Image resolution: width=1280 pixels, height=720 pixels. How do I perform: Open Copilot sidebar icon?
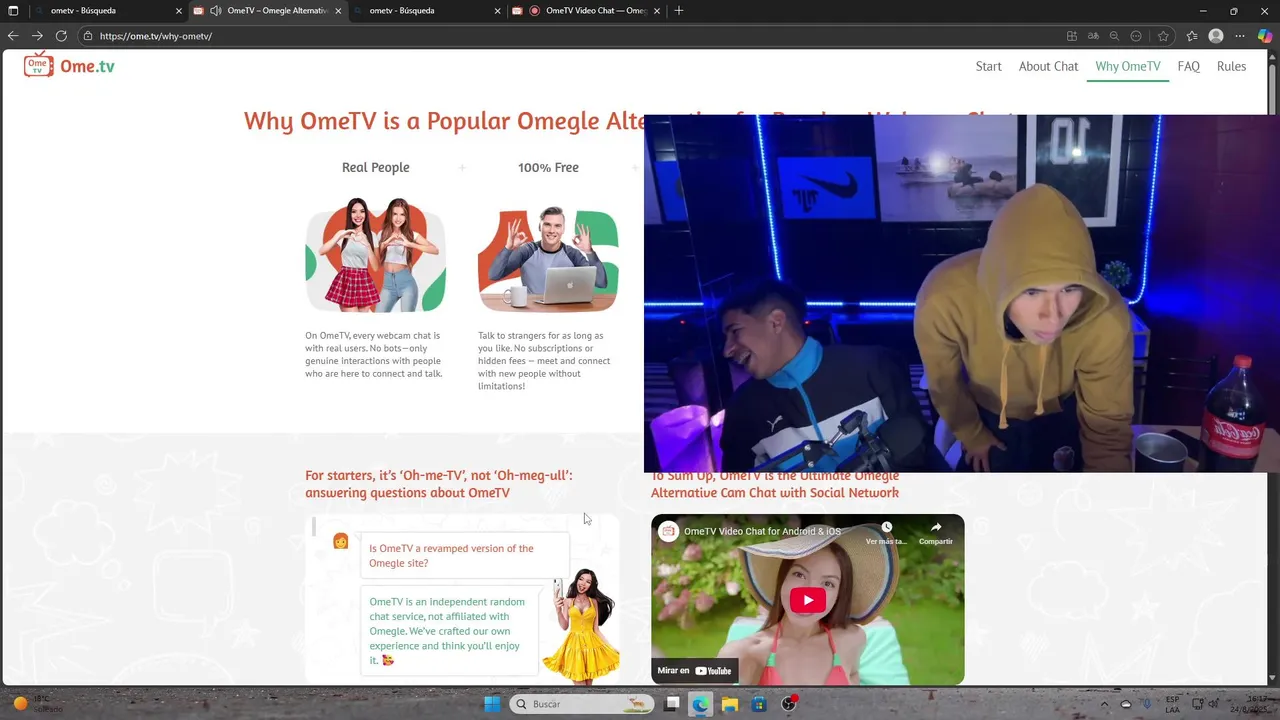click(1265, 36)
